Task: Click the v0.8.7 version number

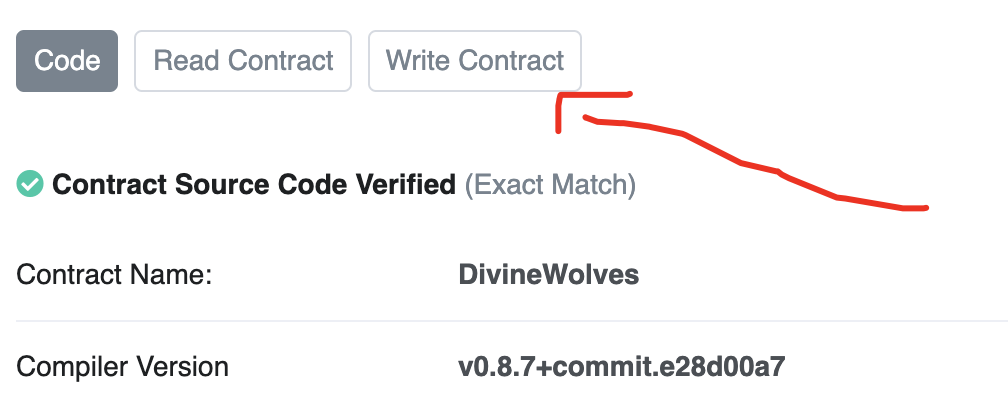Action: pos(492,366)
